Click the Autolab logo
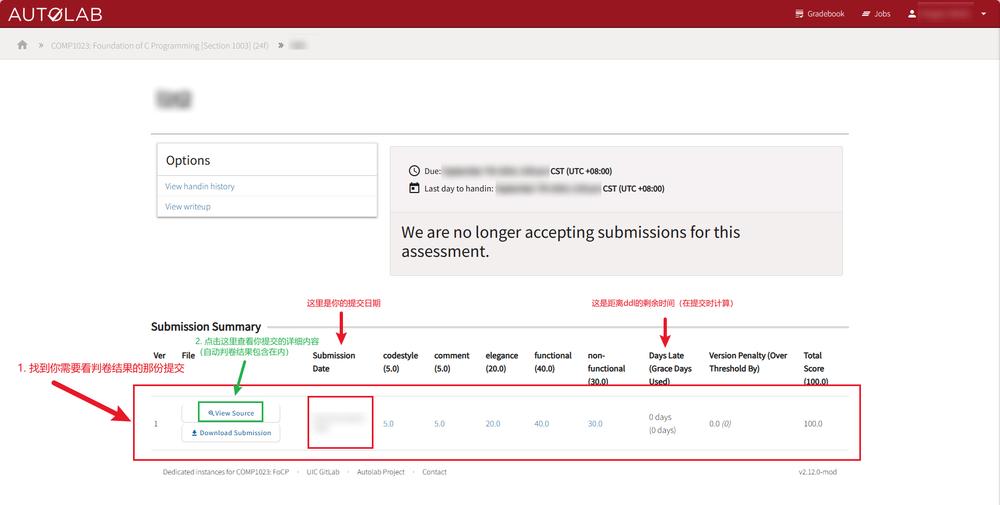The width and height of the screenshot is (1000, 505). [55, 14]
